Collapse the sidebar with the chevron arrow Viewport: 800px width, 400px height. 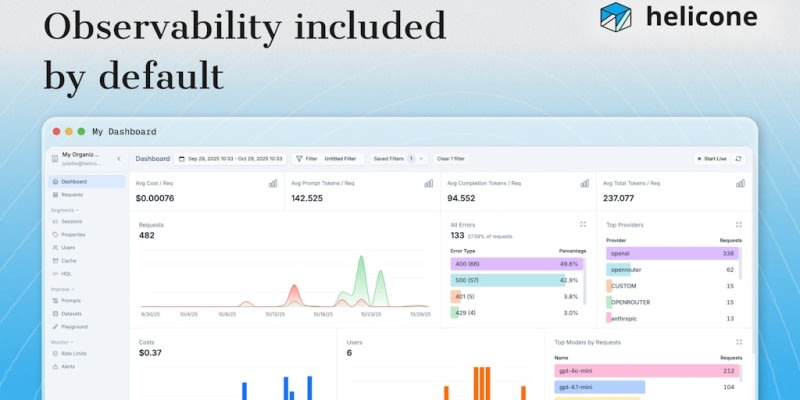(x=118, y=158)
